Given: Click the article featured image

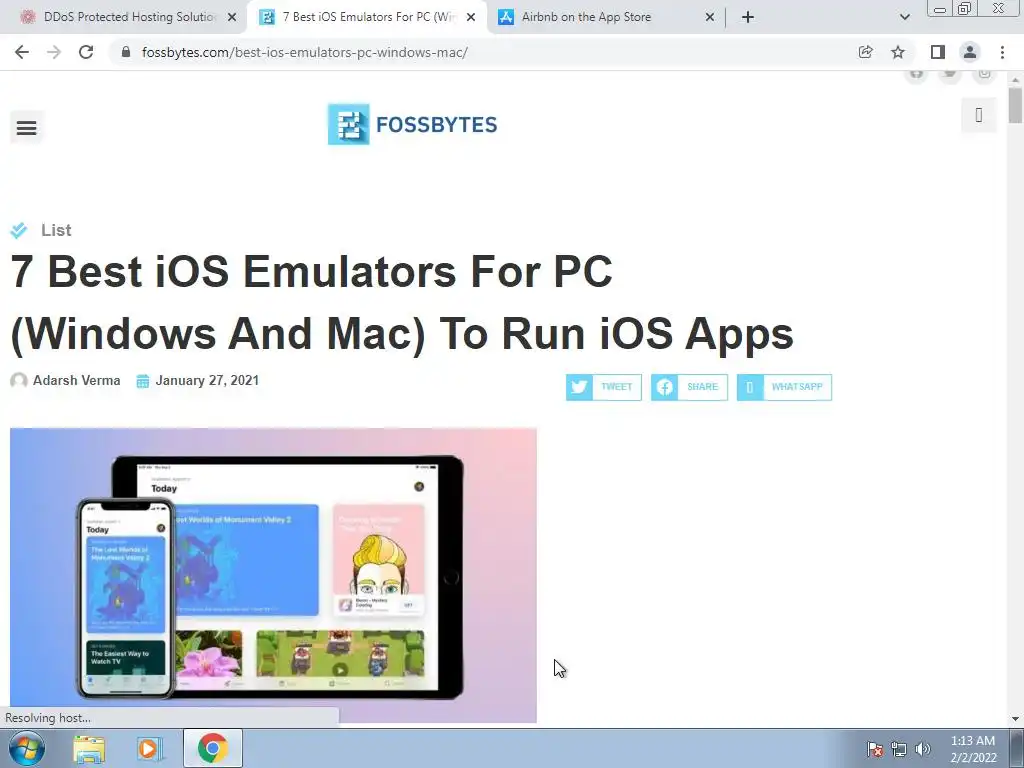Looking at the screenshot, I should click(x=273, y=575).
